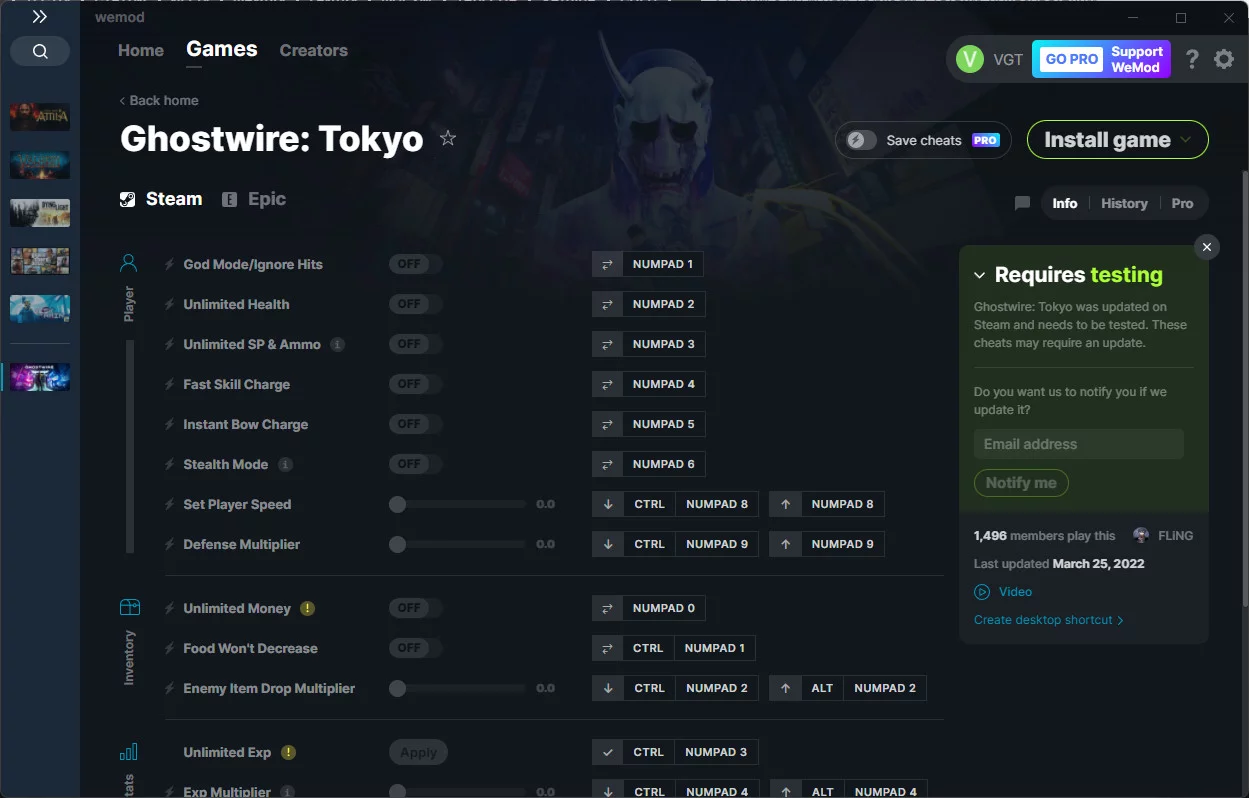Expand the sidebar with the double-chevron icon
The image size is (1249, 798).
[39, 17]
